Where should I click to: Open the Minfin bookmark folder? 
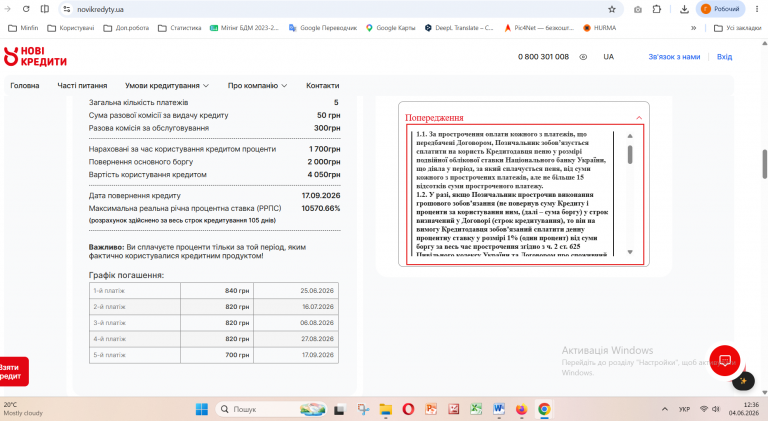[x=23, y=28]
